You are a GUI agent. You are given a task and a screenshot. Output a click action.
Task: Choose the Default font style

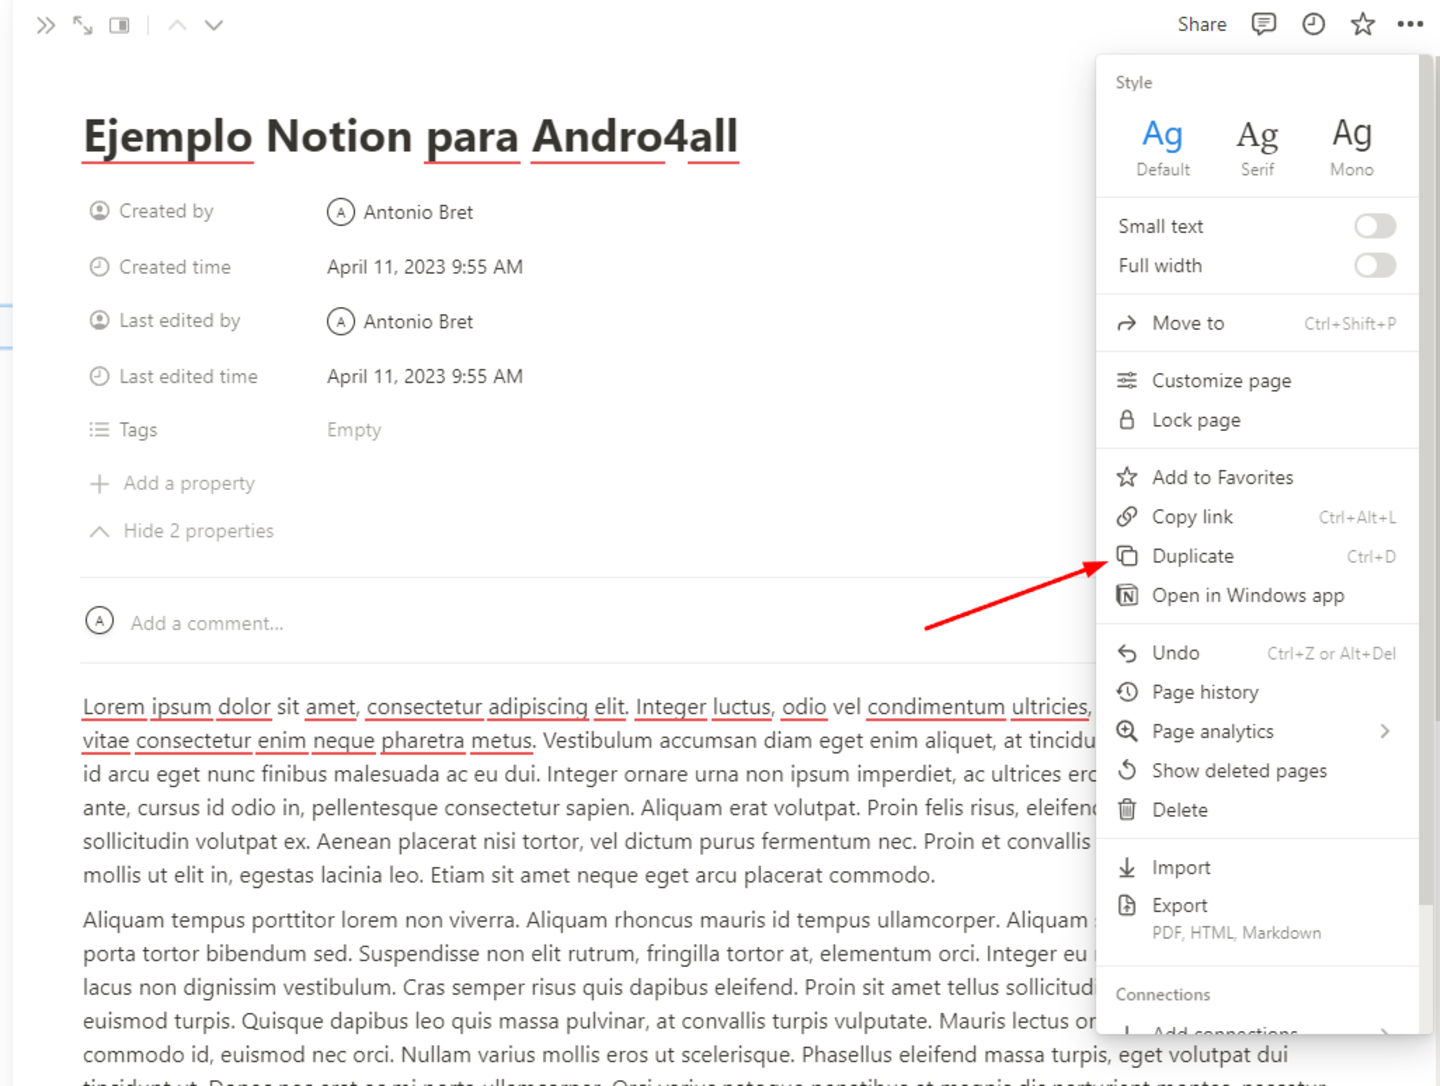point(1163,147)
